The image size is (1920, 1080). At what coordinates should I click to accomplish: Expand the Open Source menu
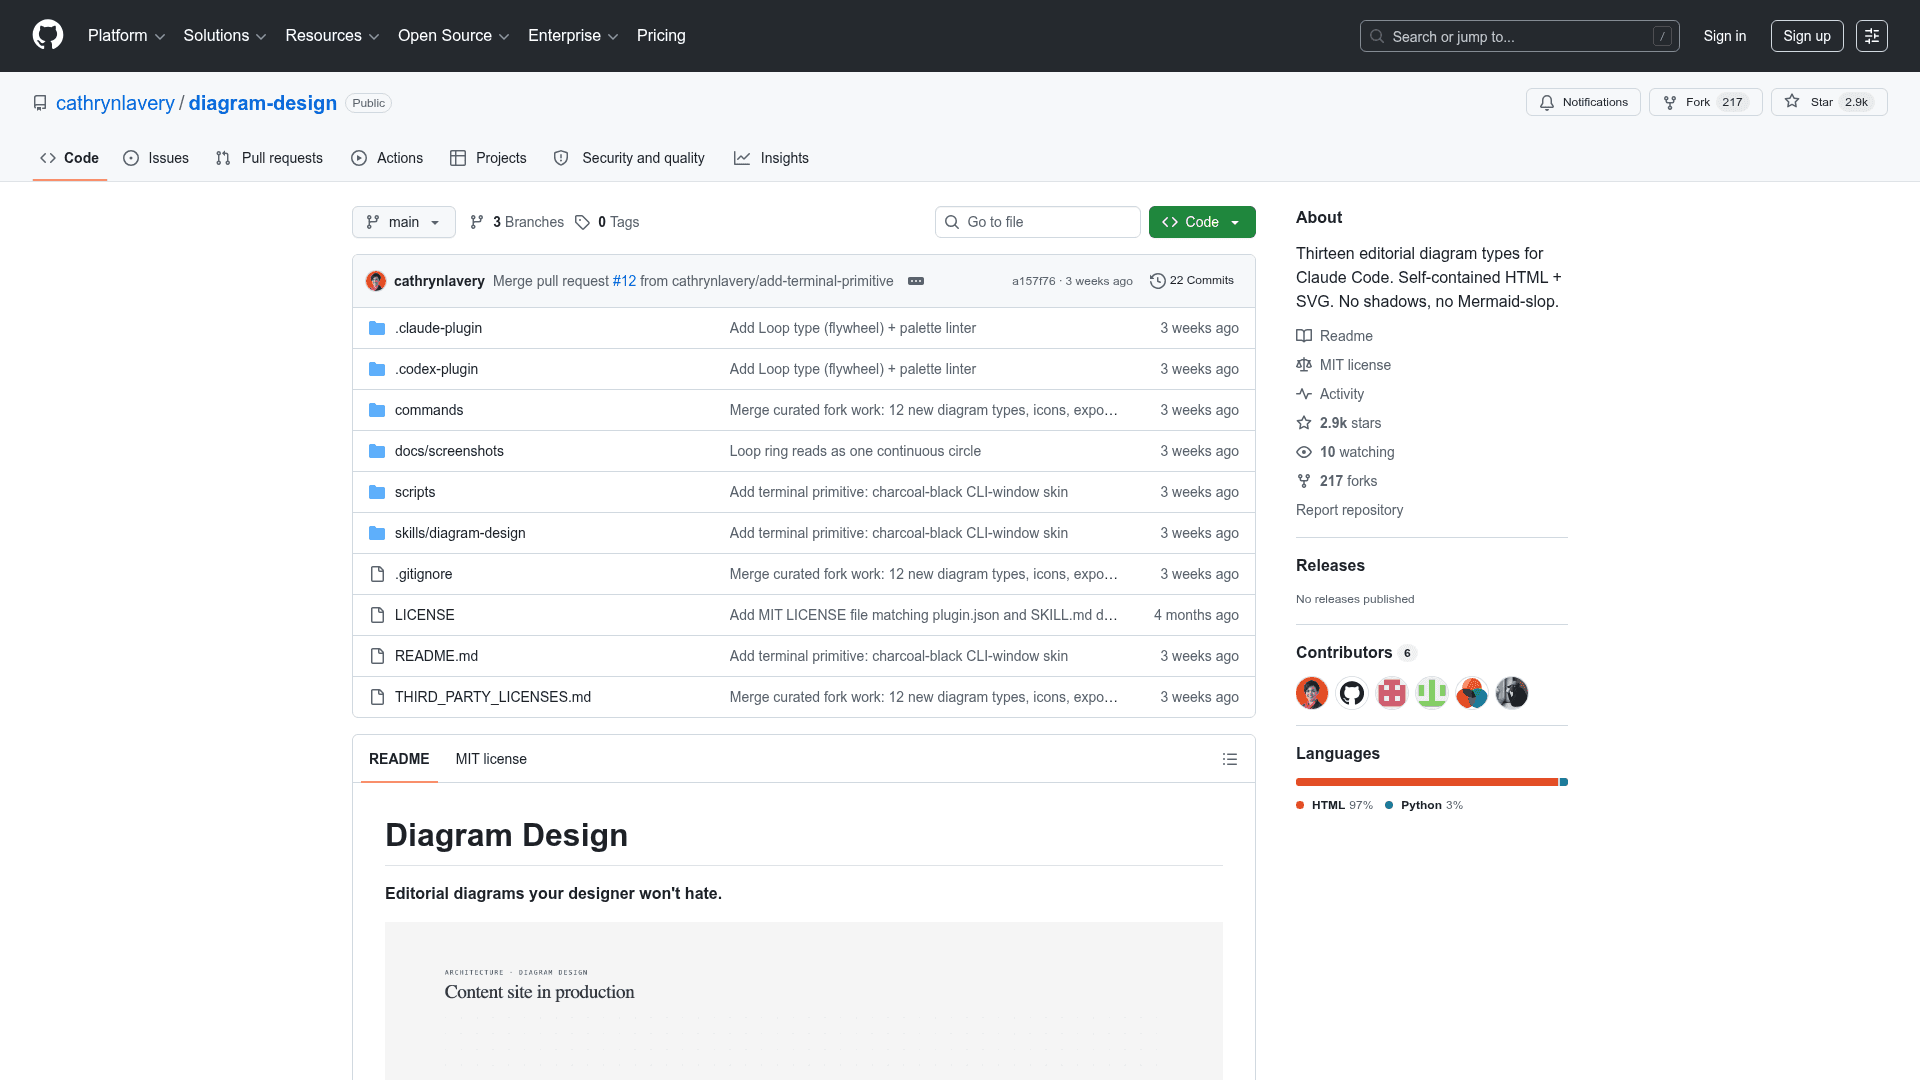[454, 36]
